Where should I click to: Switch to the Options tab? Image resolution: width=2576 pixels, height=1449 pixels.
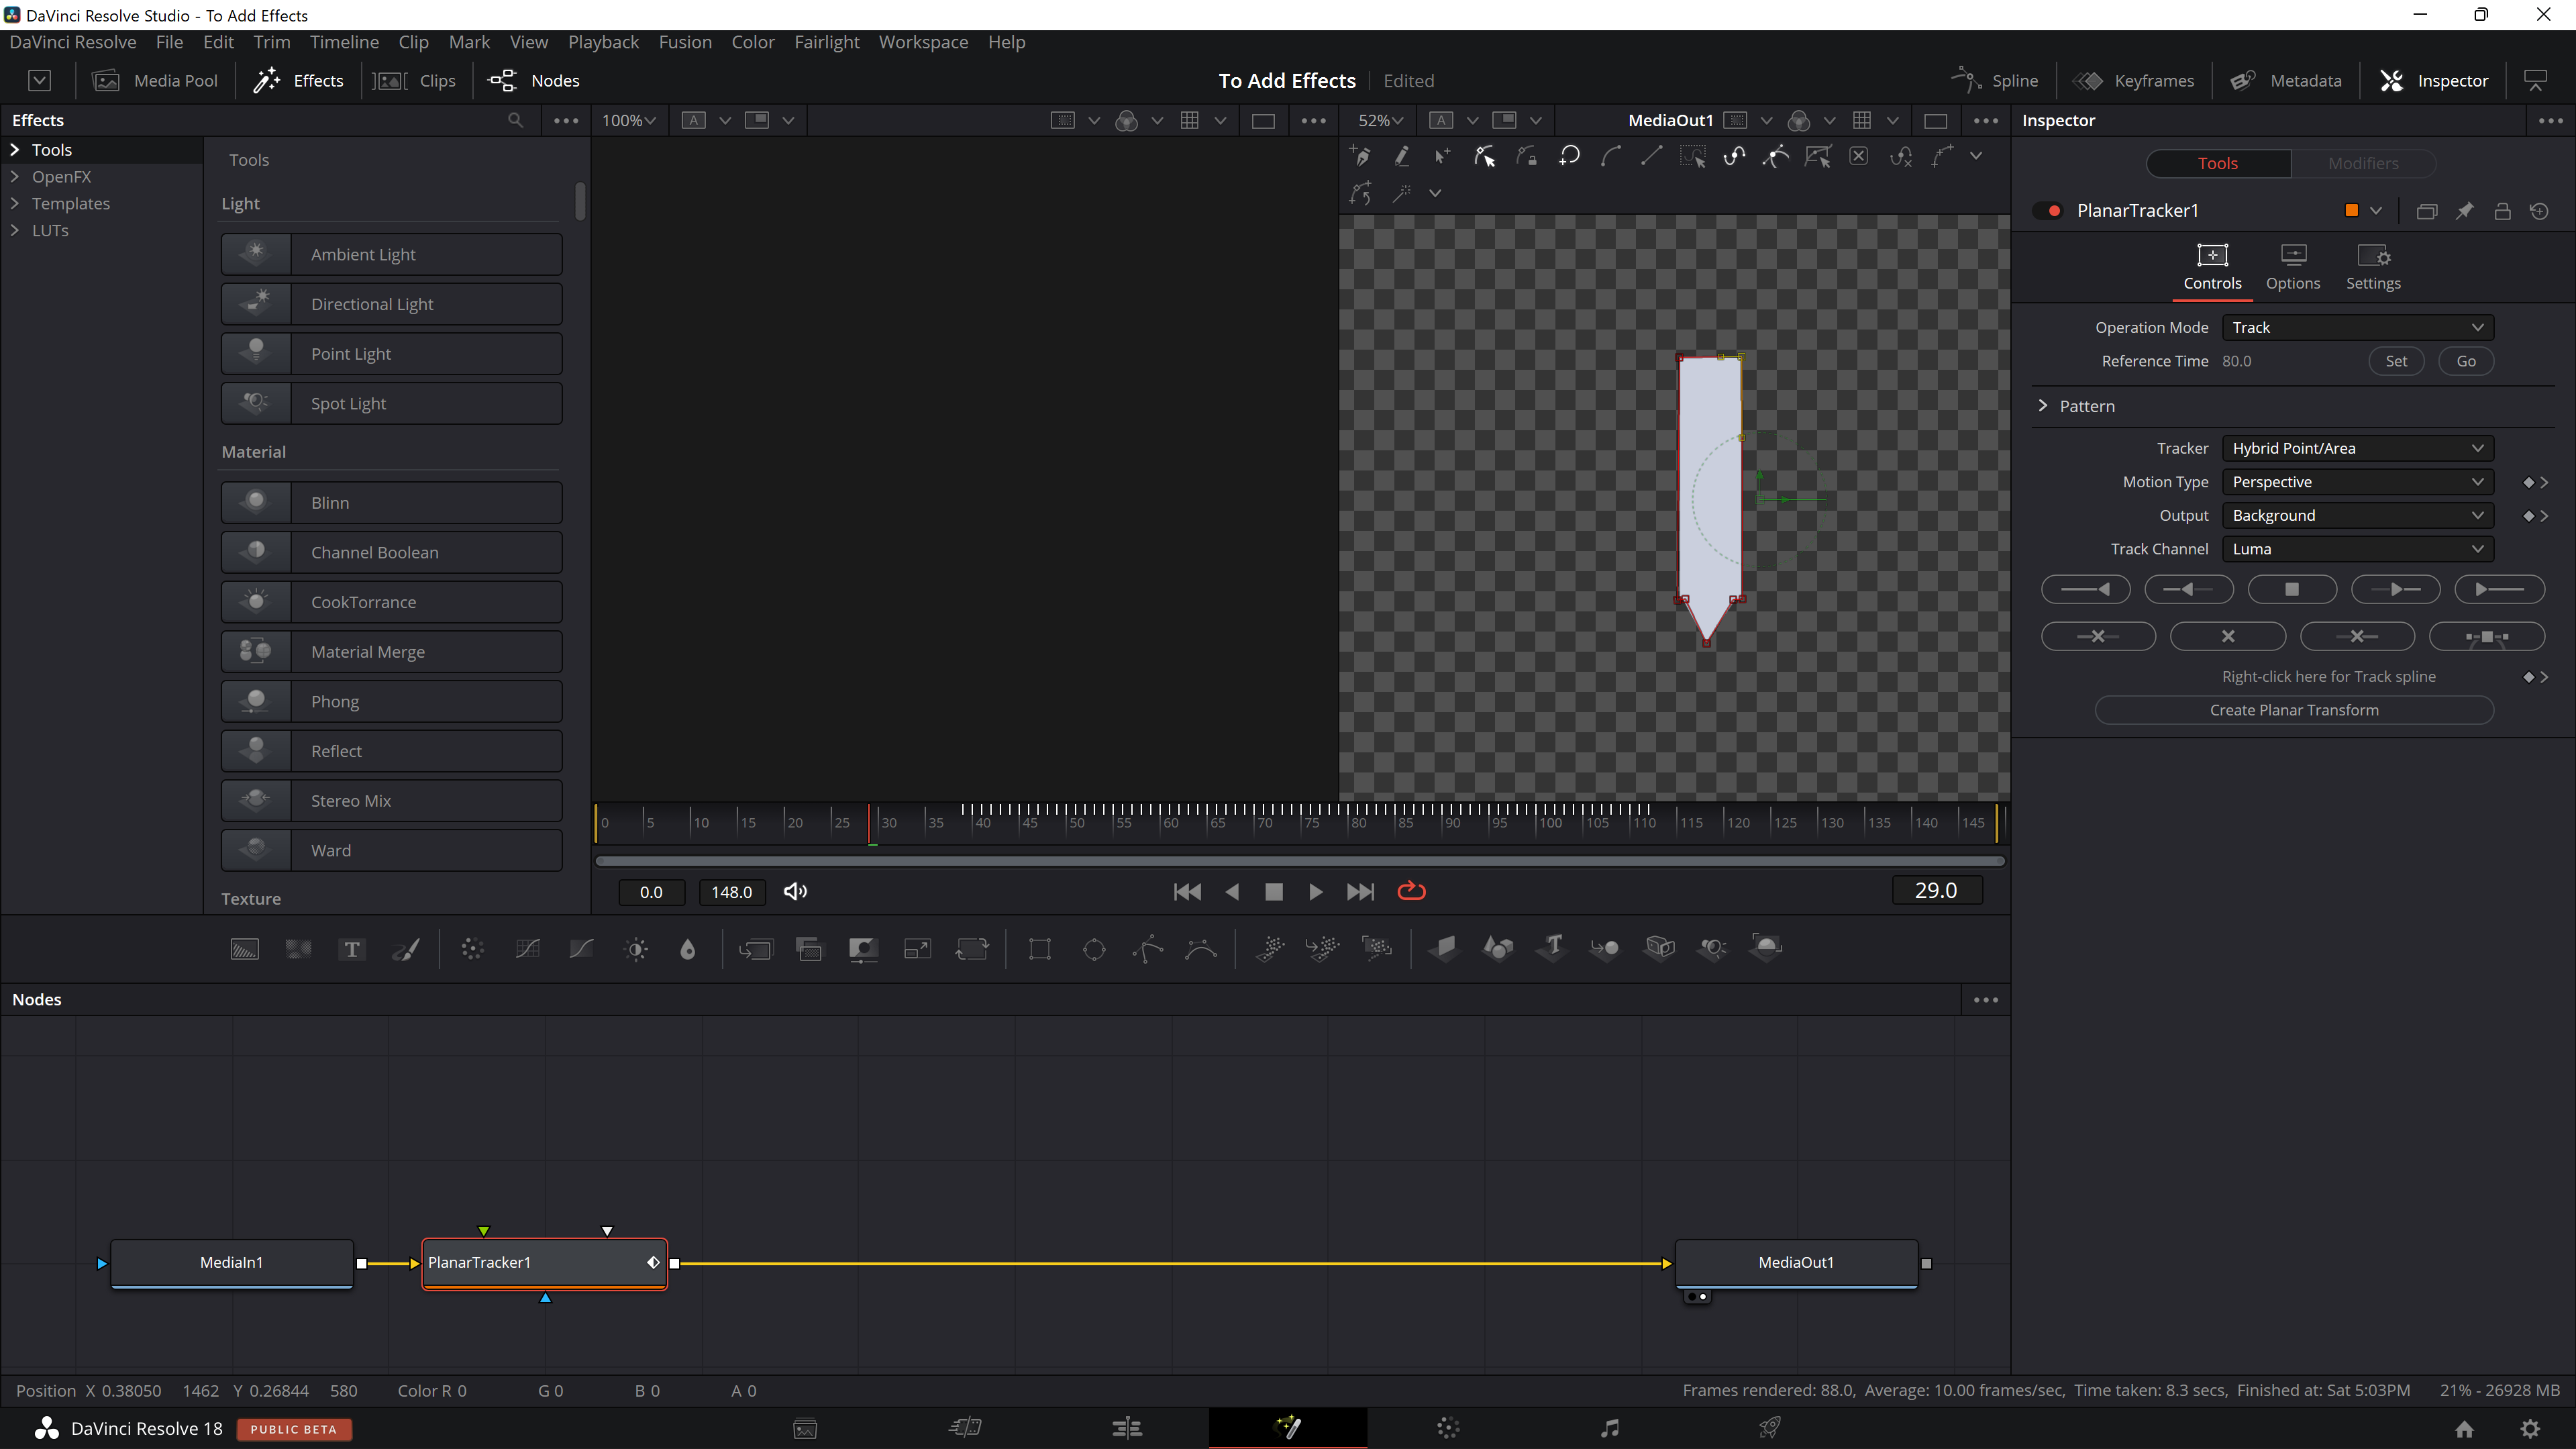click(x=2292, y=267)
